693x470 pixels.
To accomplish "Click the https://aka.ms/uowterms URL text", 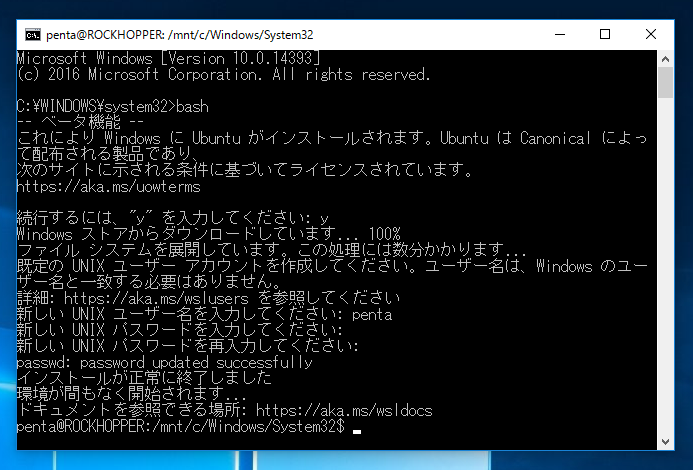I will tap(108, 187).
